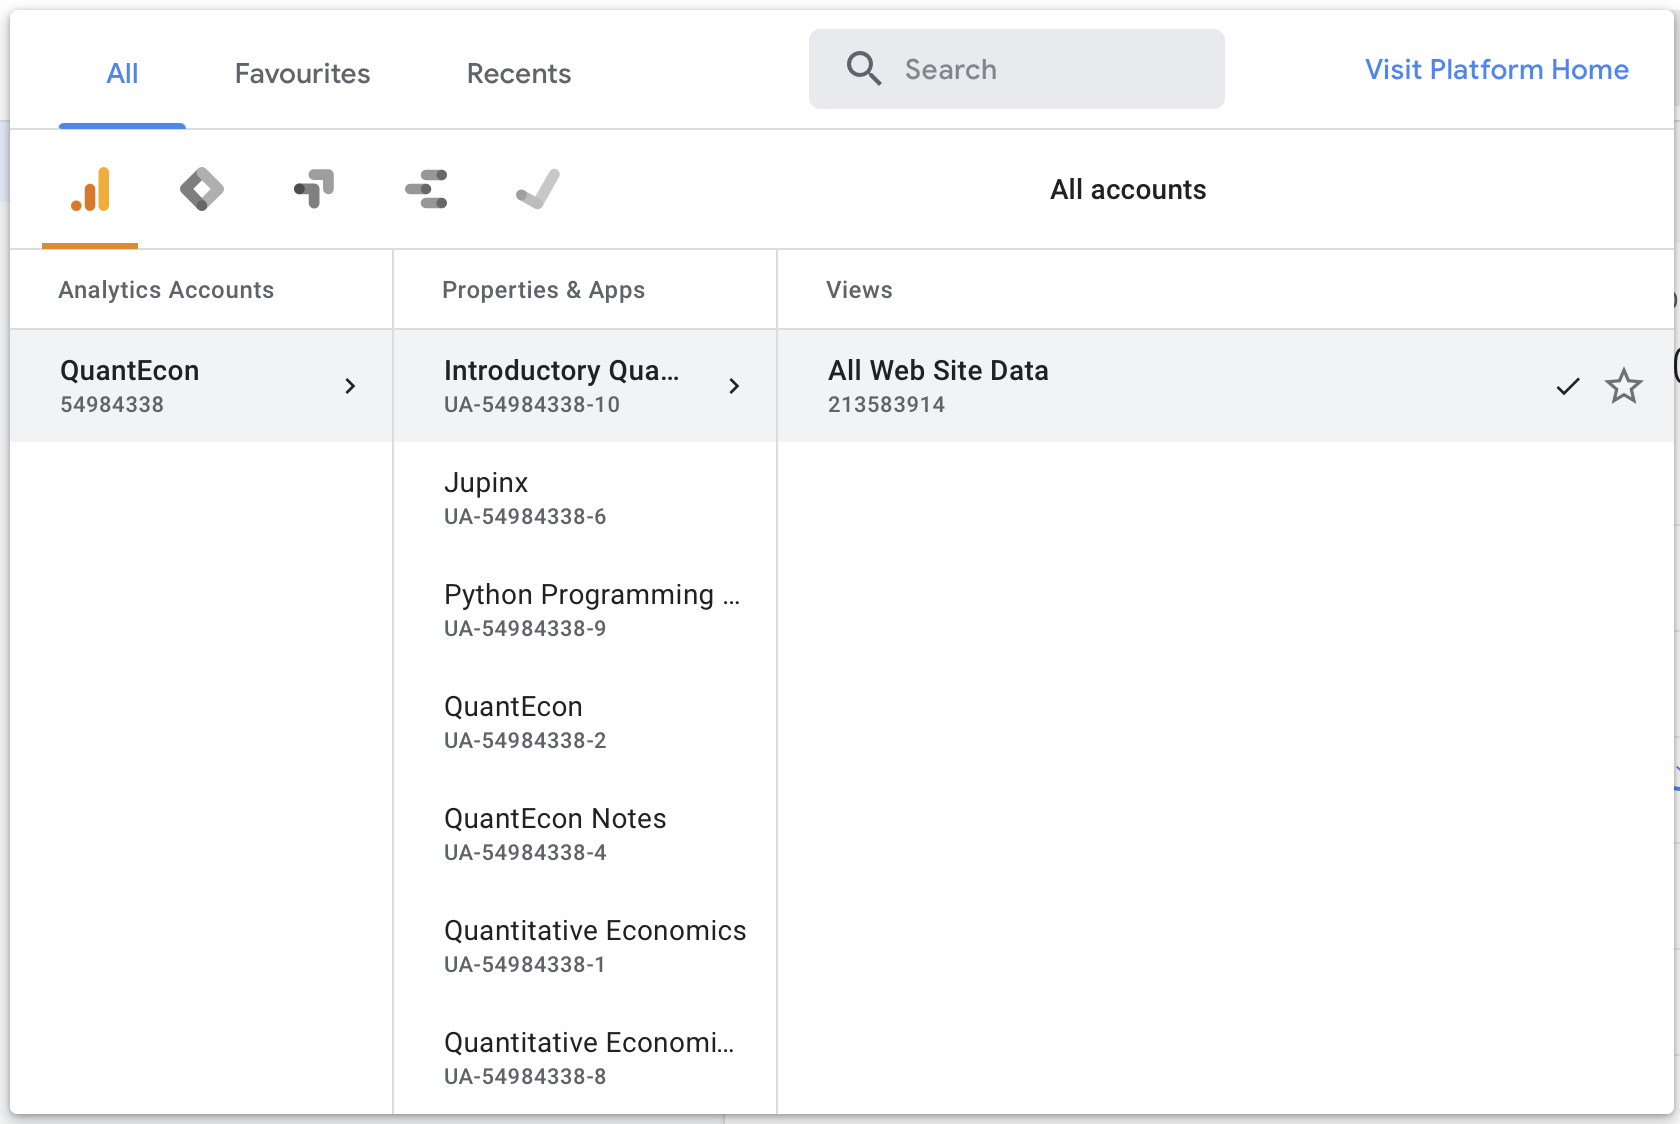Select QuantEcon property UA-54984338-2
This screenshot has width=1680, height=1124.
[585, 722]
